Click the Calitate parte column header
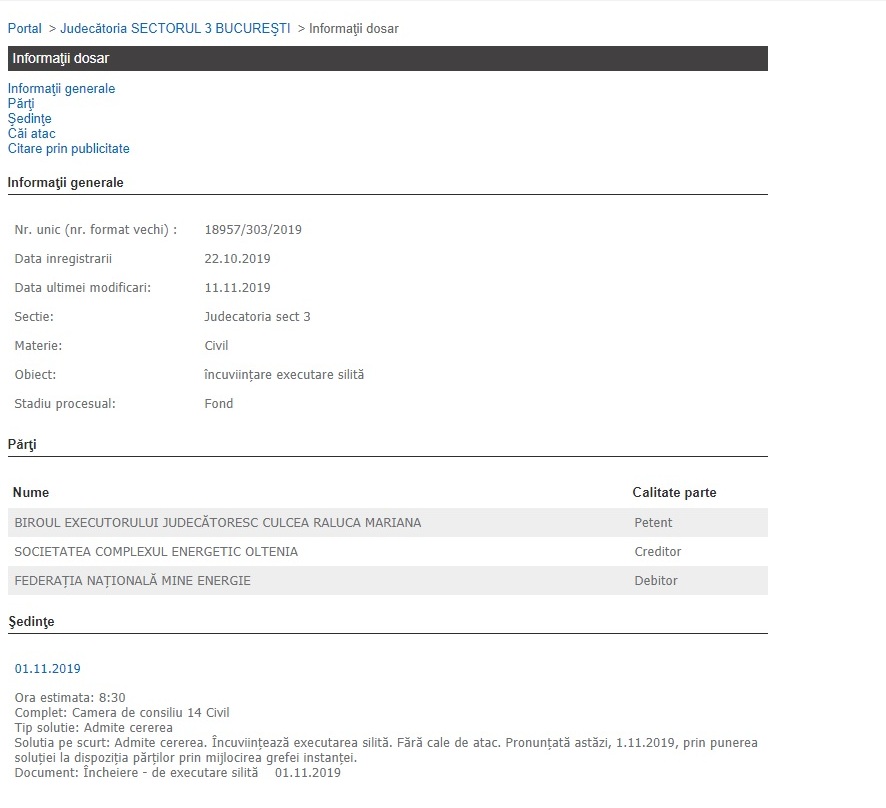This screenshot has height=808, width=886. 674,493
